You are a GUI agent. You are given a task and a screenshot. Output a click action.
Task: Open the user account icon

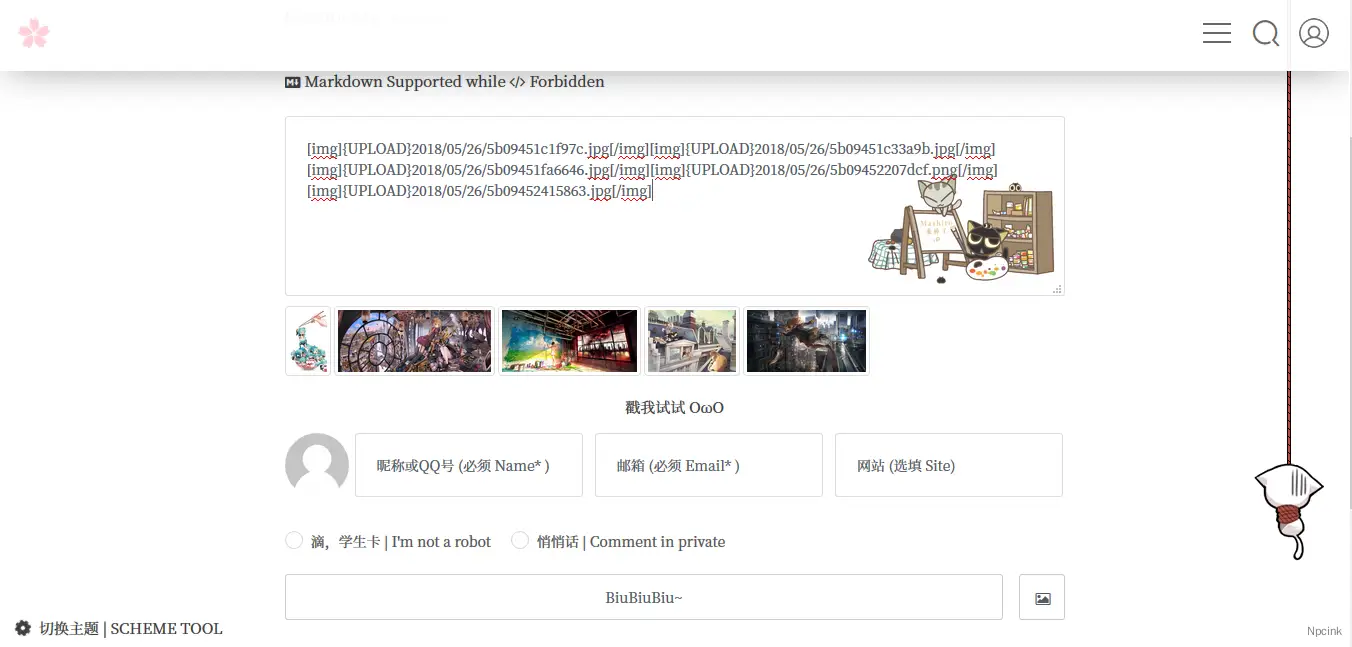pos(1313,33)
